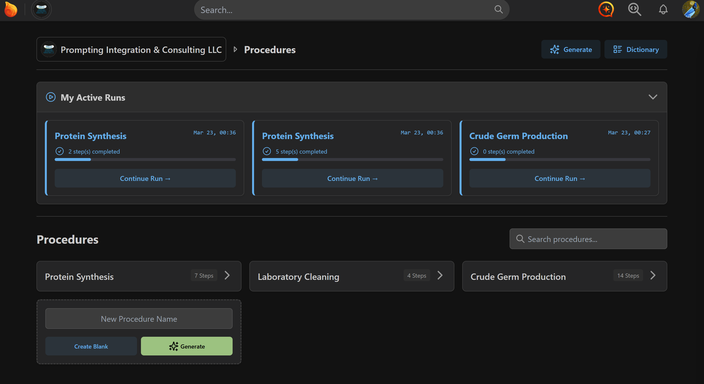Click progress bar of 2 steps Protein Synthesis run
Viewport: 704px width, 384px height.
click(145, 159)
